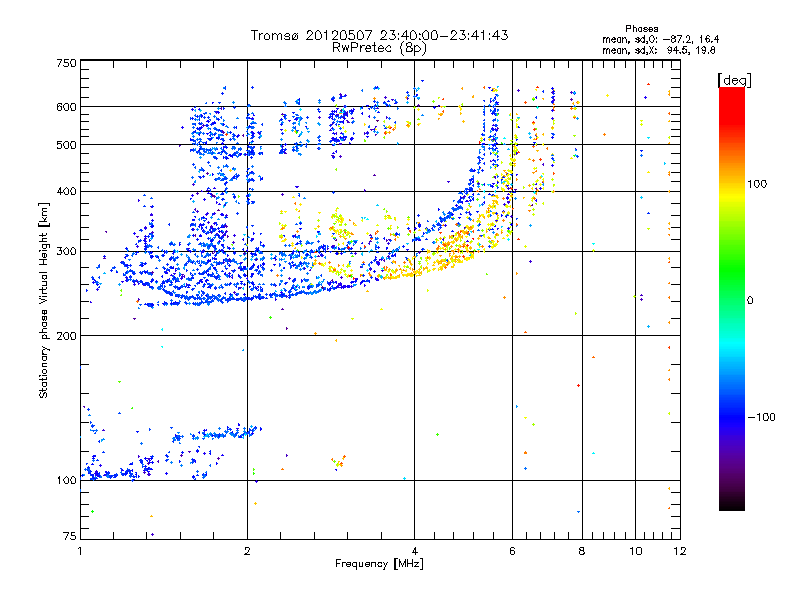Click y-axis tick label '400'

click(66, 192)
